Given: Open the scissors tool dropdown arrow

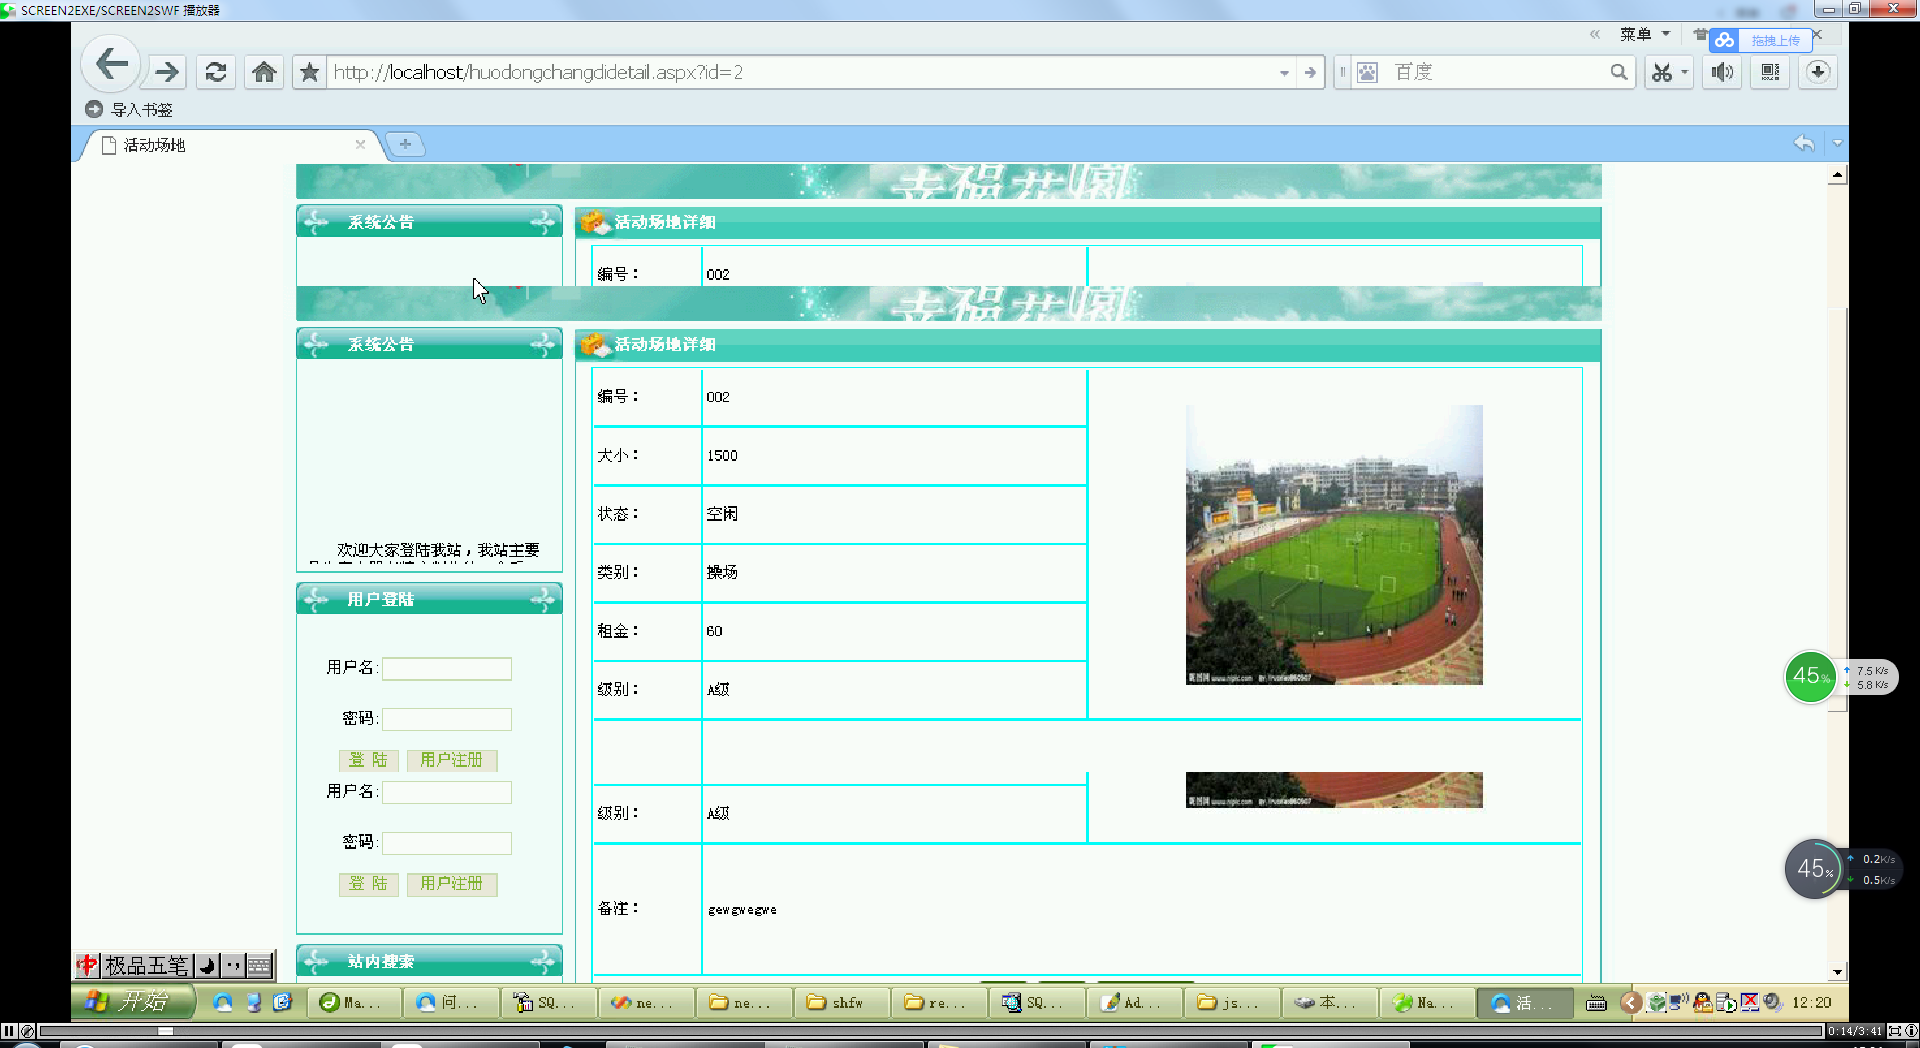Looking at the screenshot, I should tap(1684, 72).
